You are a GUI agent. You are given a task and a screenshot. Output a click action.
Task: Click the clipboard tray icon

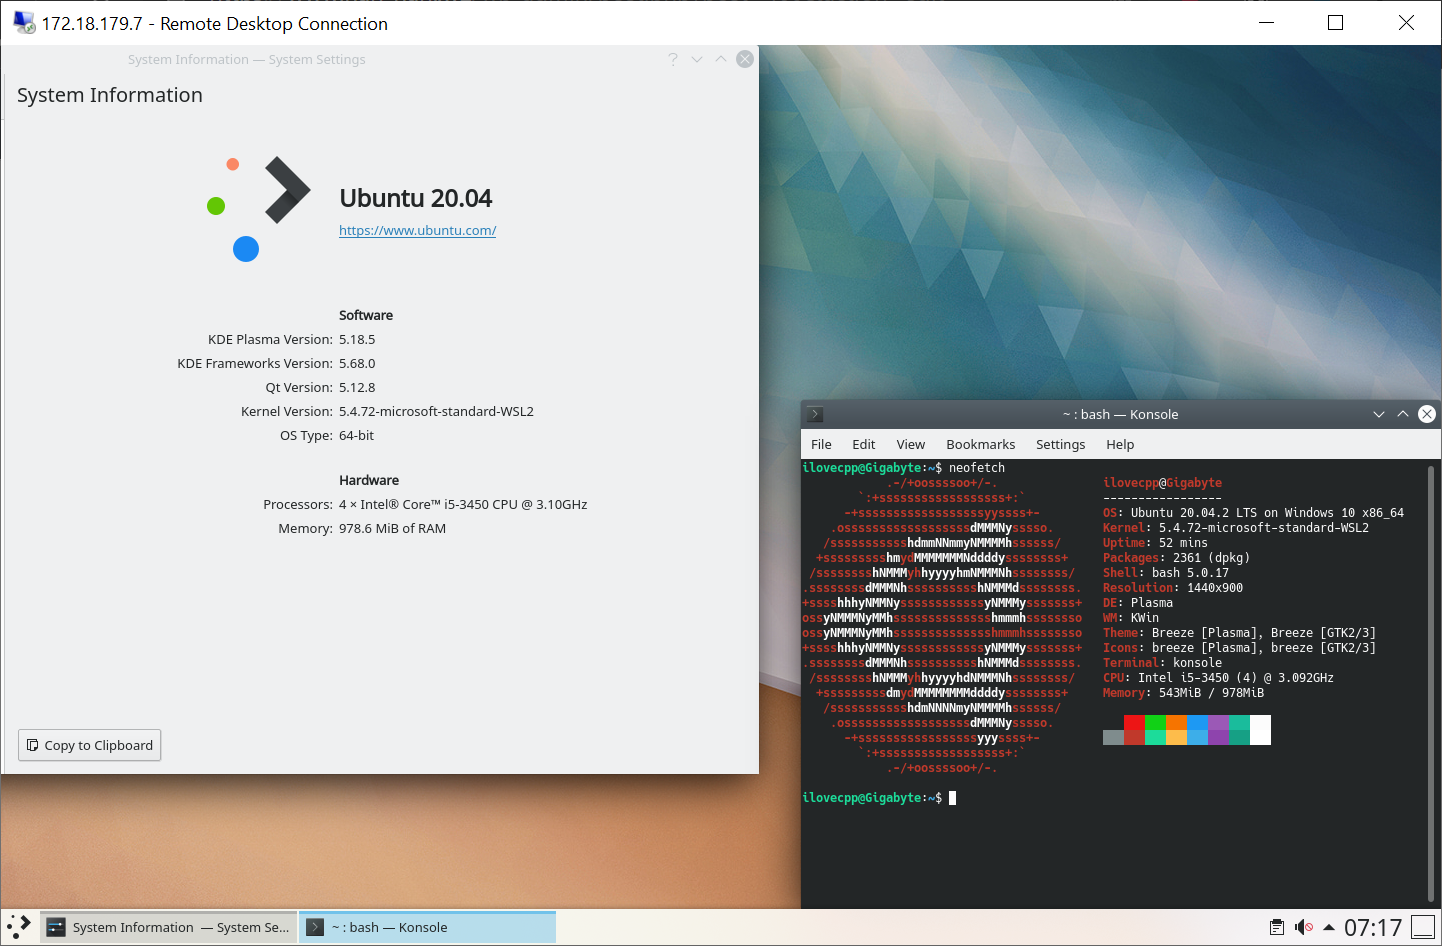(1276, 927)
